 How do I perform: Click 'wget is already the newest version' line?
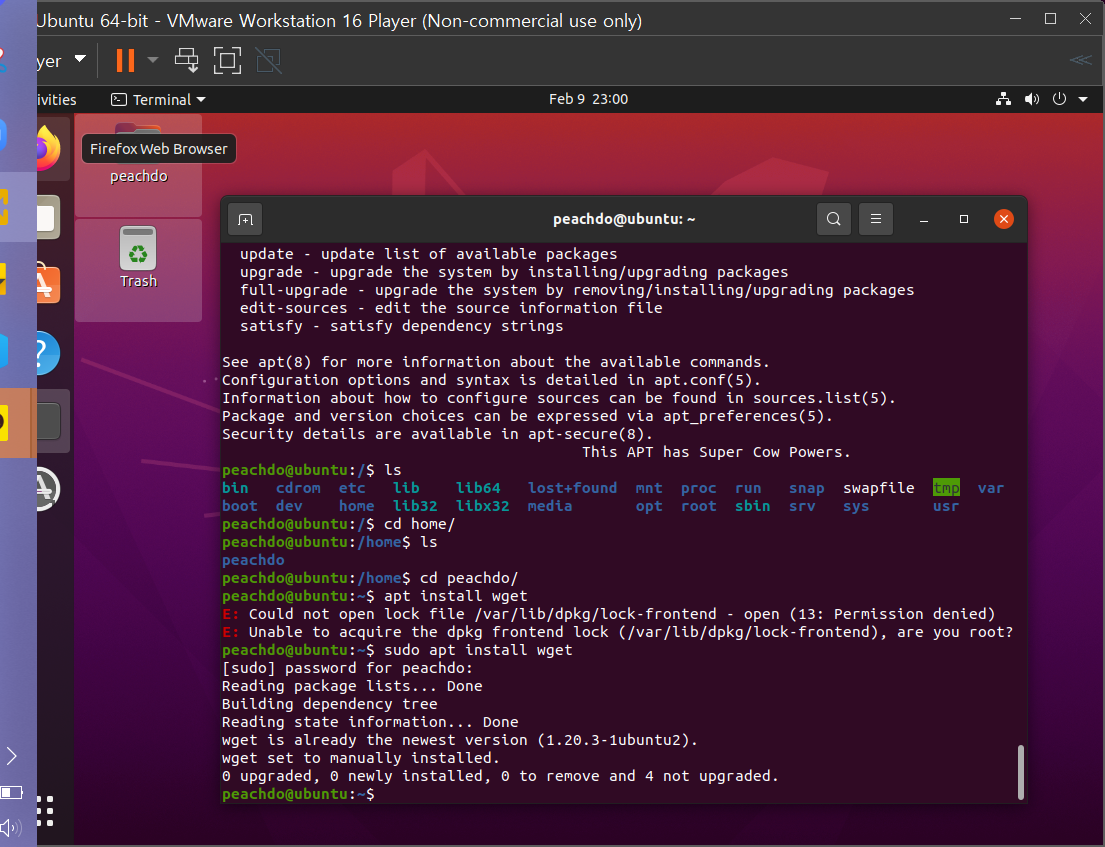coord(459,740)
